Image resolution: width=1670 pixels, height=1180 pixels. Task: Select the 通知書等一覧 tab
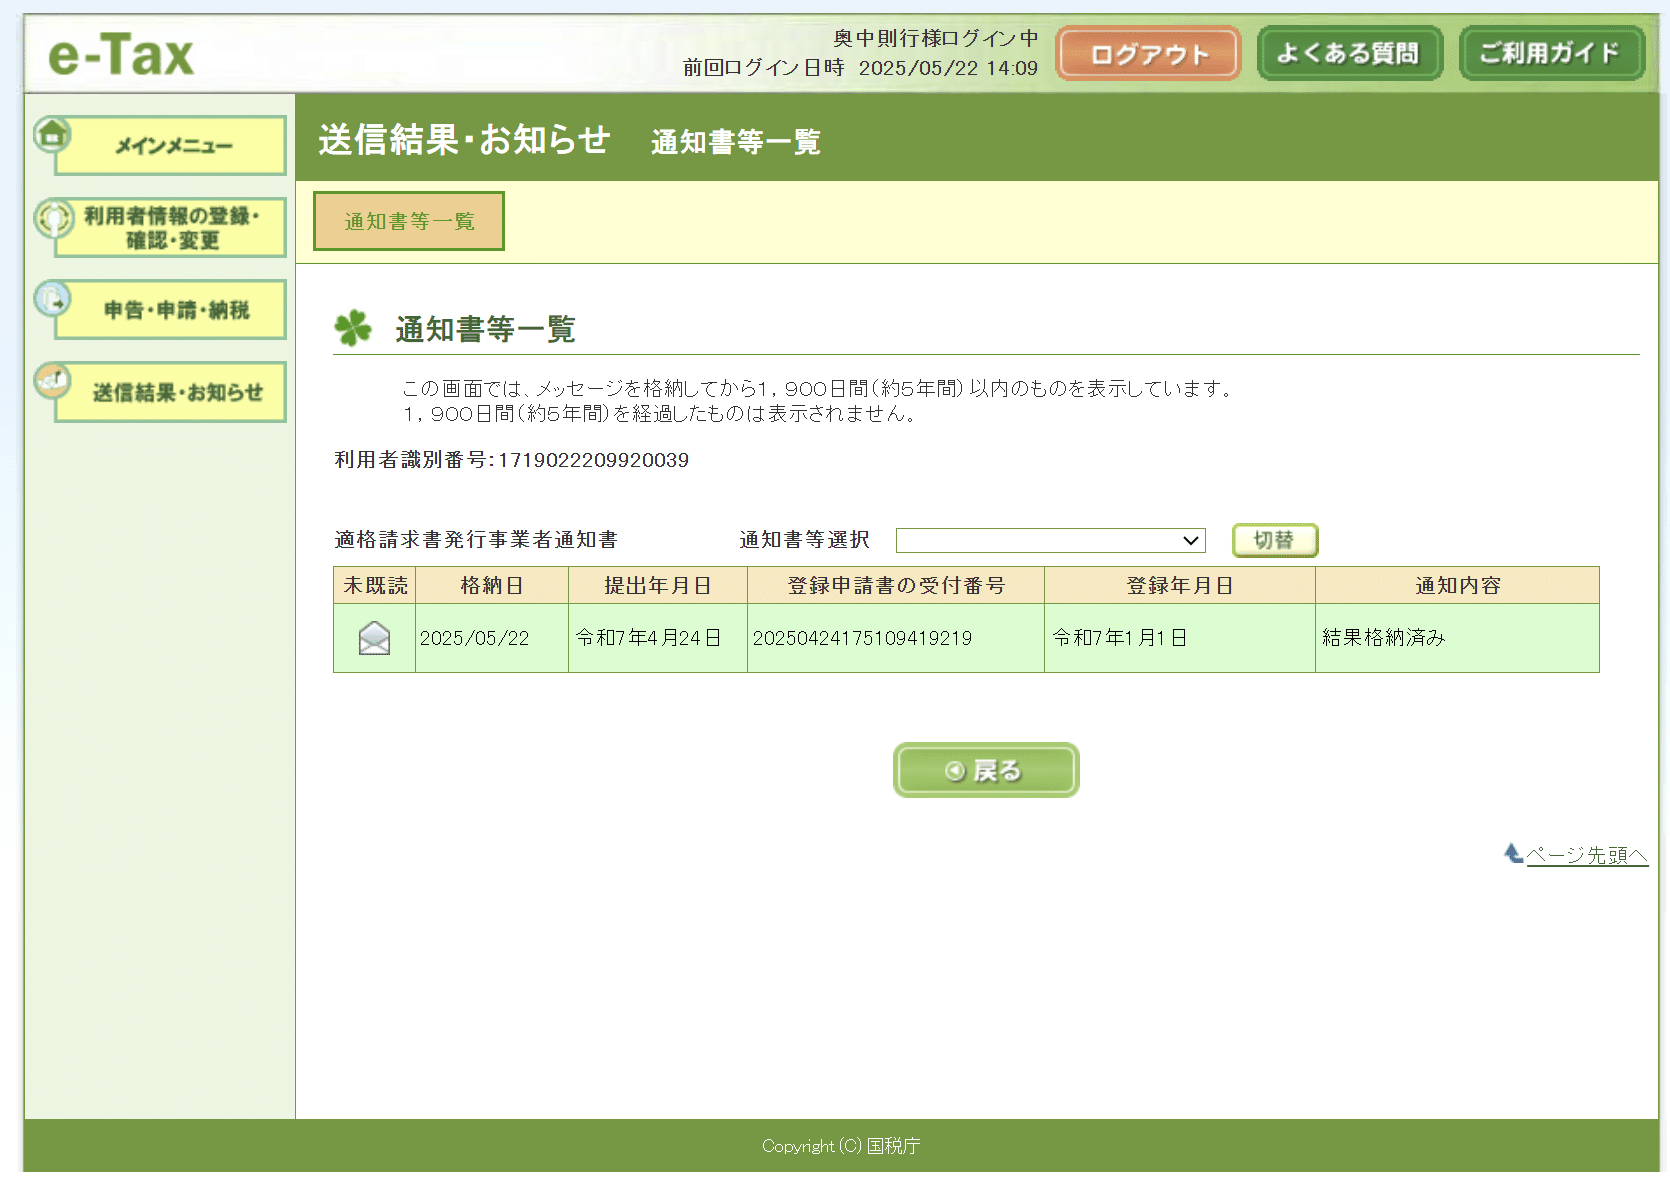(409, 221)
